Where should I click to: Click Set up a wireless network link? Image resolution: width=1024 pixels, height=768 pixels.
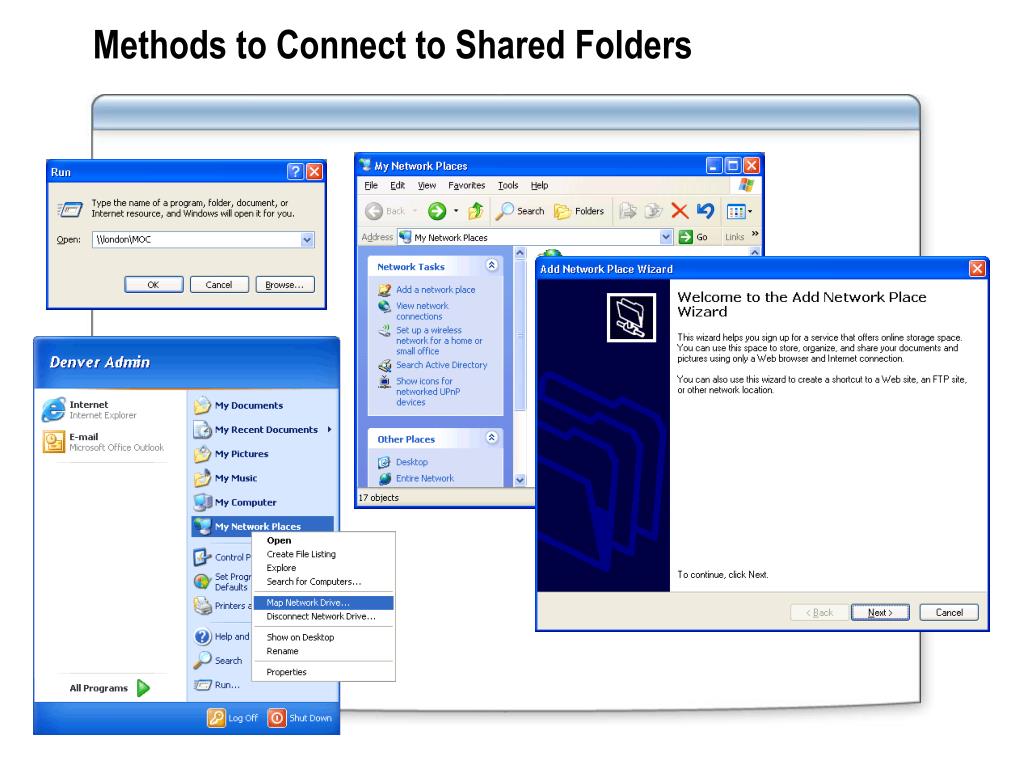439,340
